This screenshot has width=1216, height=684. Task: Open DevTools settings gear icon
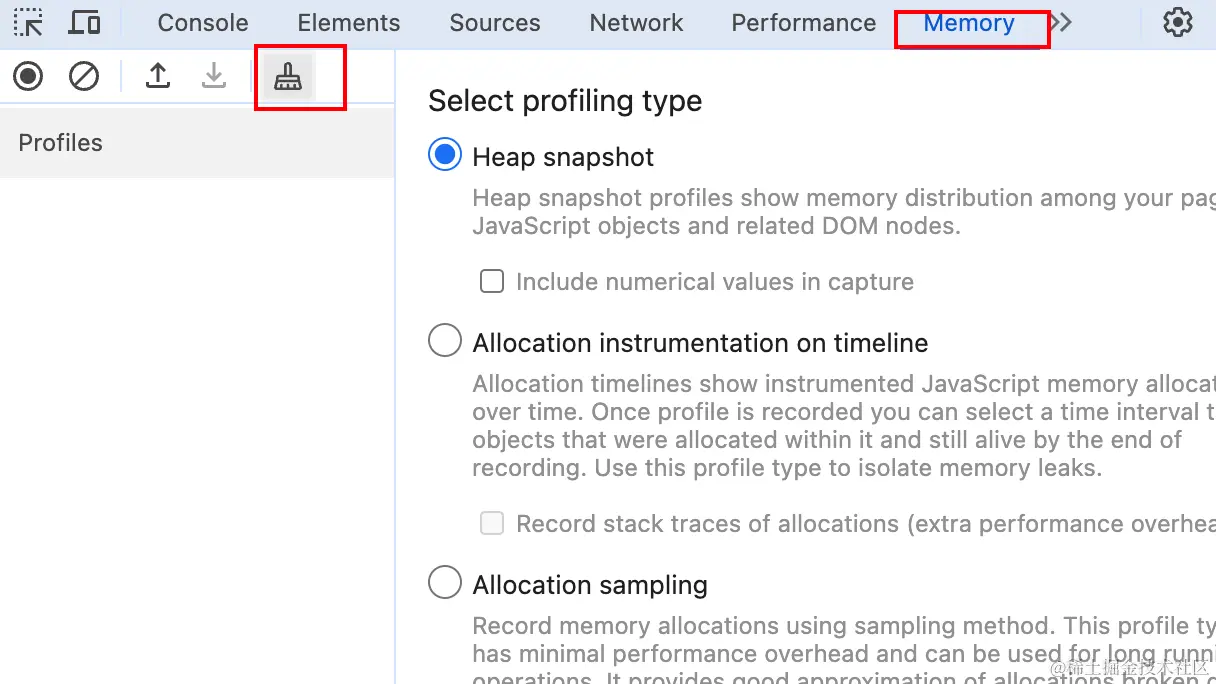click(x=1178, y=22)
